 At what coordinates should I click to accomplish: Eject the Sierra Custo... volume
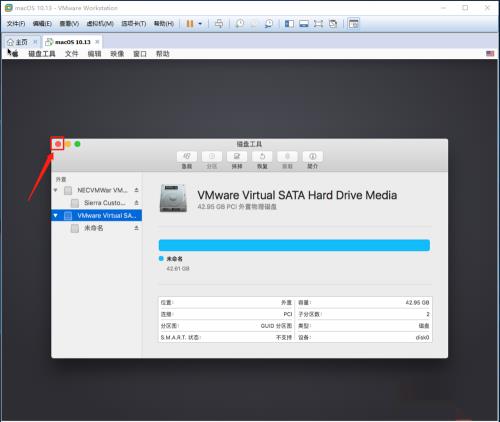coord(136,203)
